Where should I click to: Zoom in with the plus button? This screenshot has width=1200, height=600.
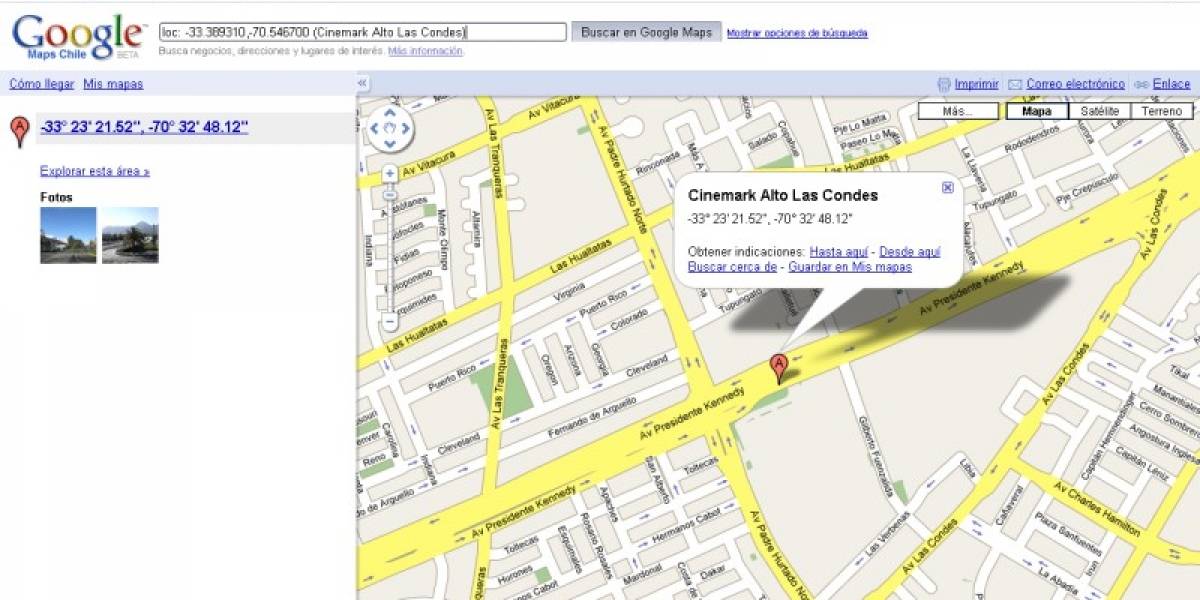click(x=390, y=173)
